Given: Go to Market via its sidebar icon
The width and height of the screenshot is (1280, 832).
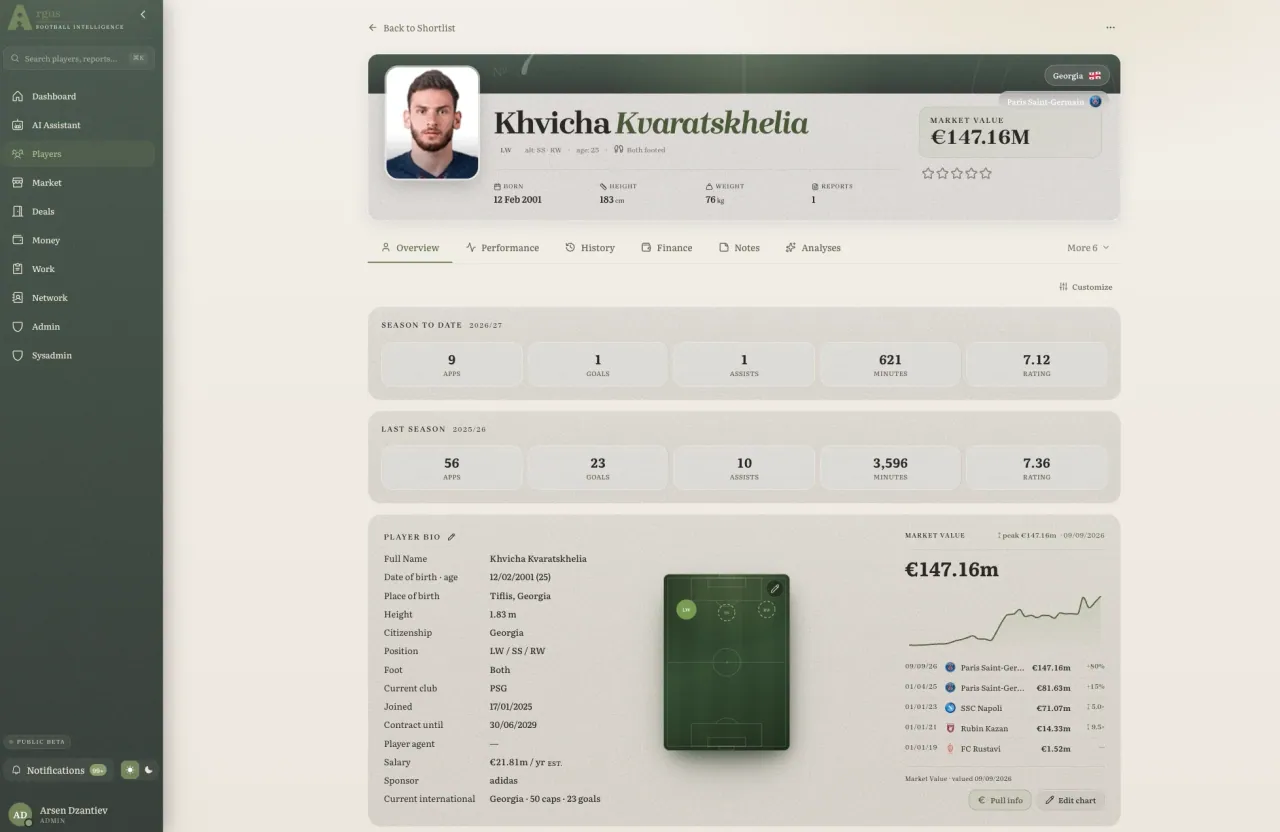Looking at the screenshot, I should [x=18, y=183].
